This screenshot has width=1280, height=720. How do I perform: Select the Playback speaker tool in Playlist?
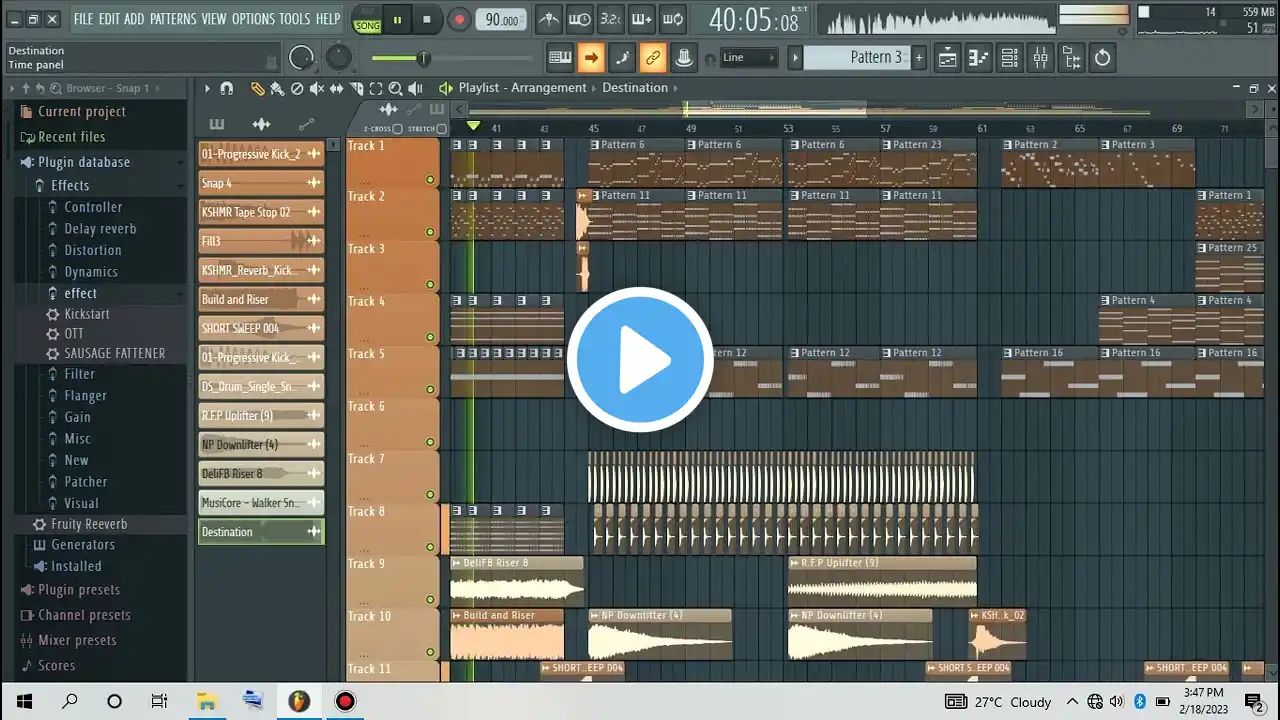(x=415, y=88)
